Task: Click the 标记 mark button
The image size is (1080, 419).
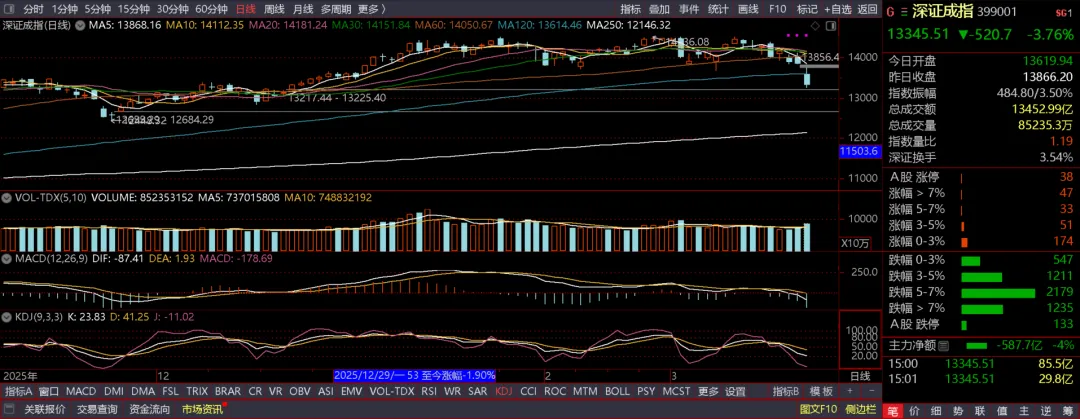Action: pyautogui.click(x=807, y=10)
